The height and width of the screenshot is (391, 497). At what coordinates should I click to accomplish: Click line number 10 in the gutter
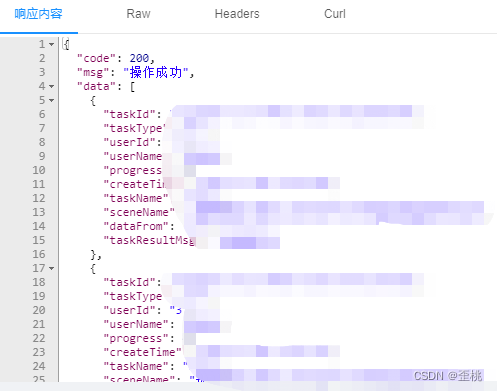(x=39, y=170)
